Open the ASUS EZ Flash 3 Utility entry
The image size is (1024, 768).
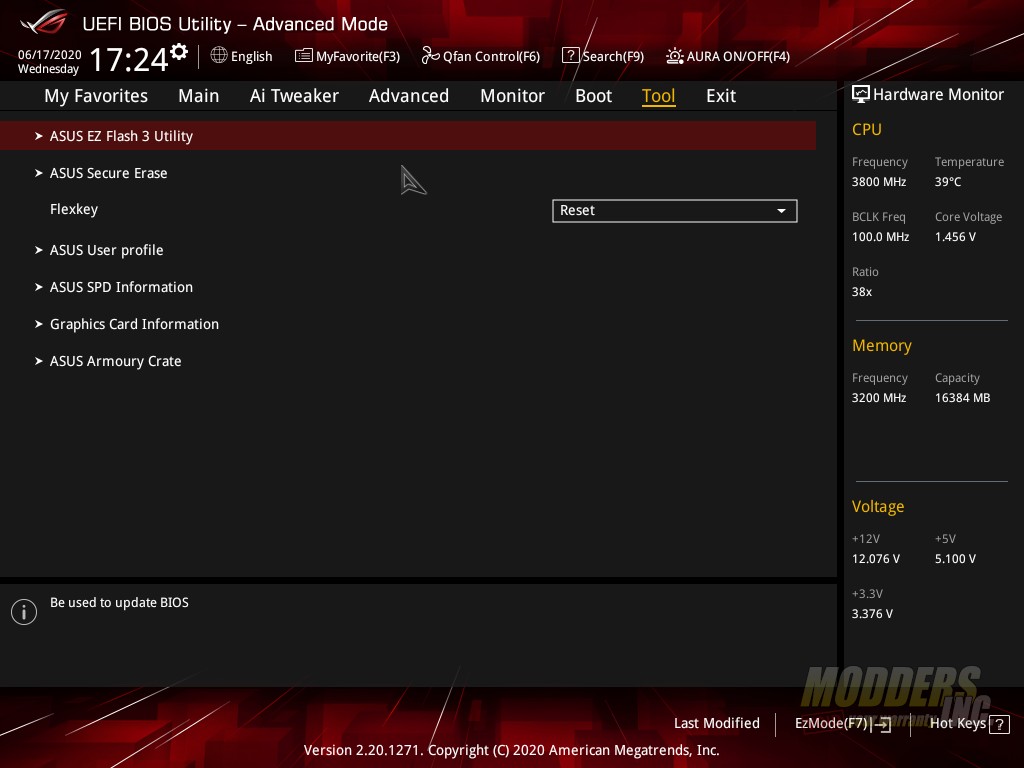pyautogui.click(x=408, y=136)
